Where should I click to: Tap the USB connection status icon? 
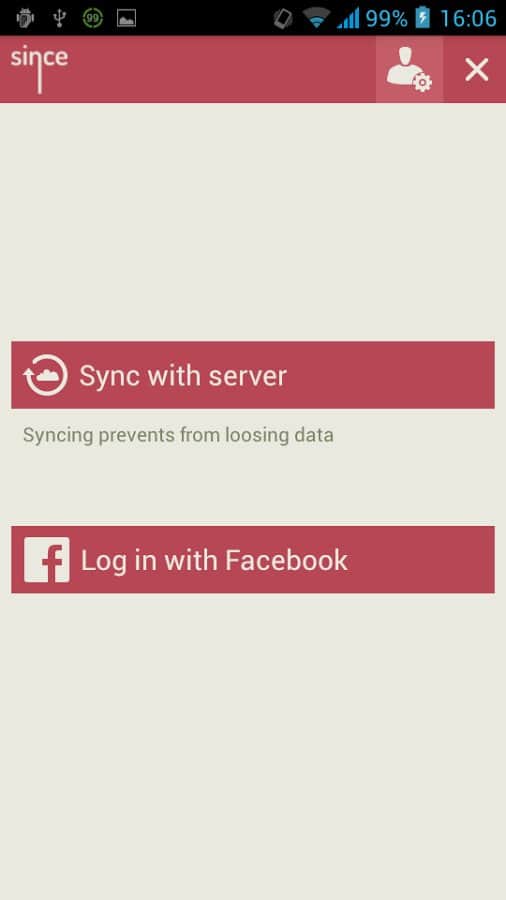click(x=59, y=18)
